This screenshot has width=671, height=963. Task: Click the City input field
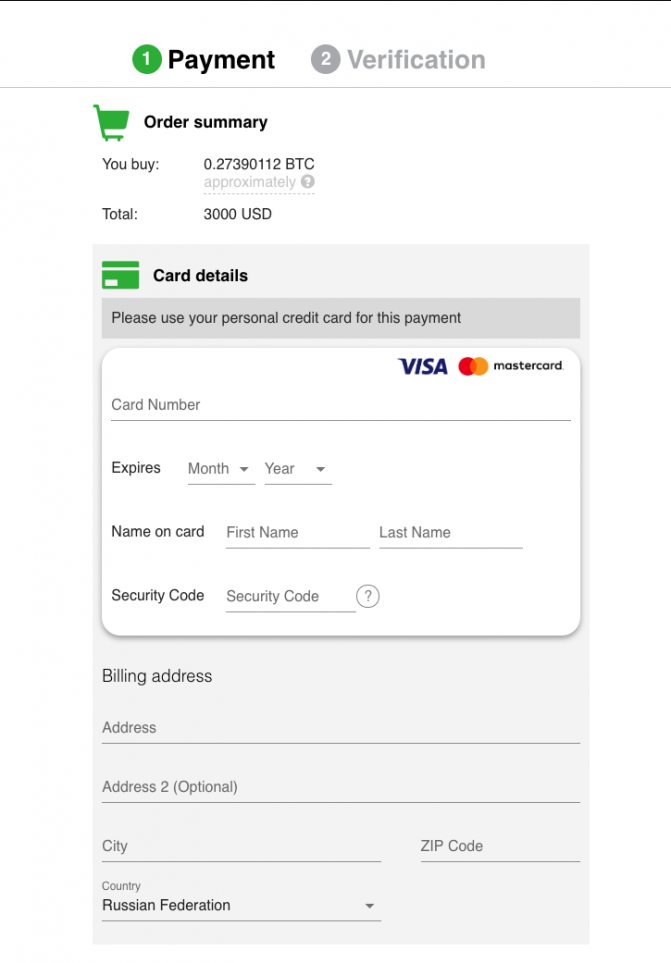coord(241,846)
